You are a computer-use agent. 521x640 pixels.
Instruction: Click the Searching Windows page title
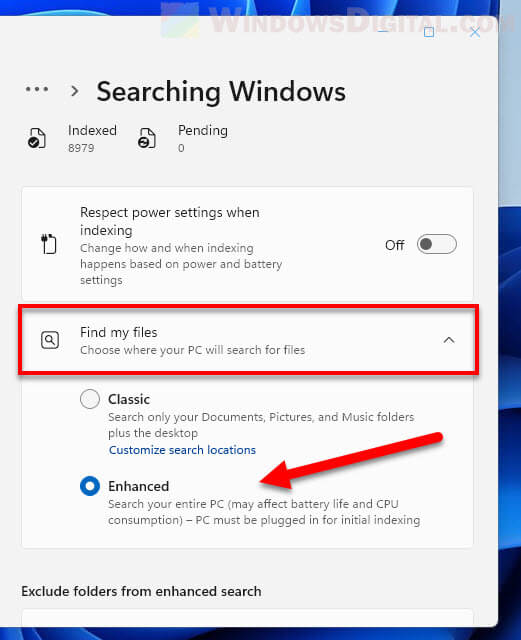coord(221,91)
